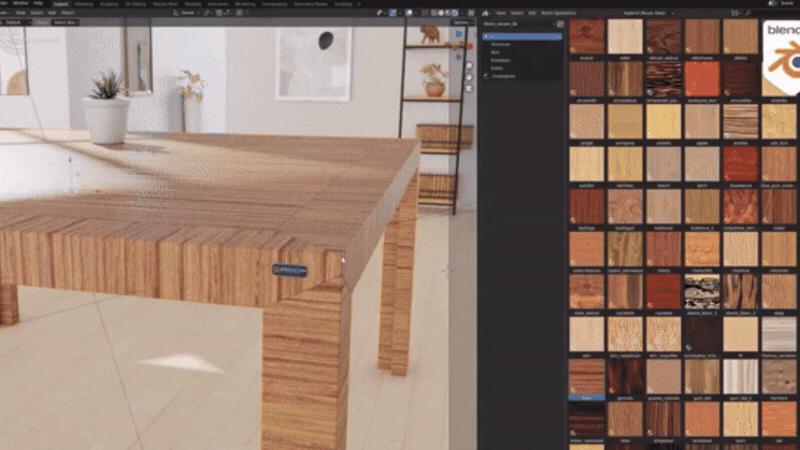This screenshot has width=800, height=450.
Task: Select the Unassigned catalog
Action: 504,76
